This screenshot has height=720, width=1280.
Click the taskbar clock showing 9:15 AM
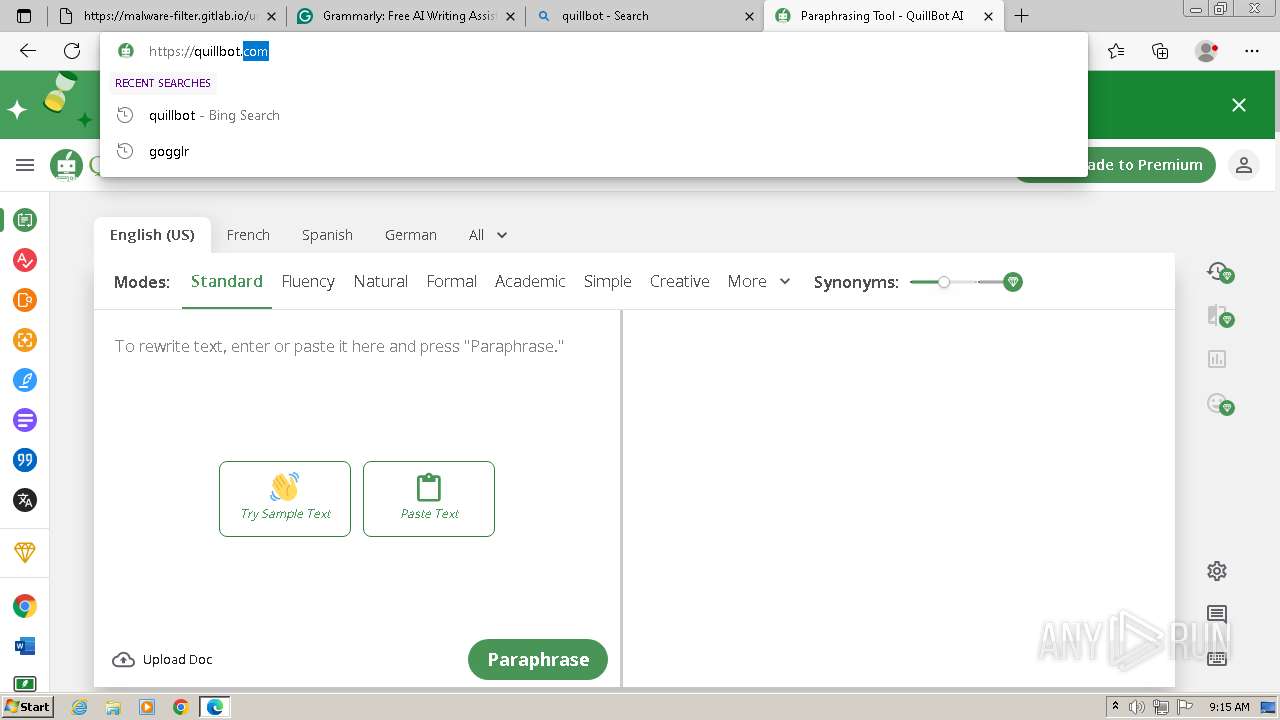tap(1229, 707)
